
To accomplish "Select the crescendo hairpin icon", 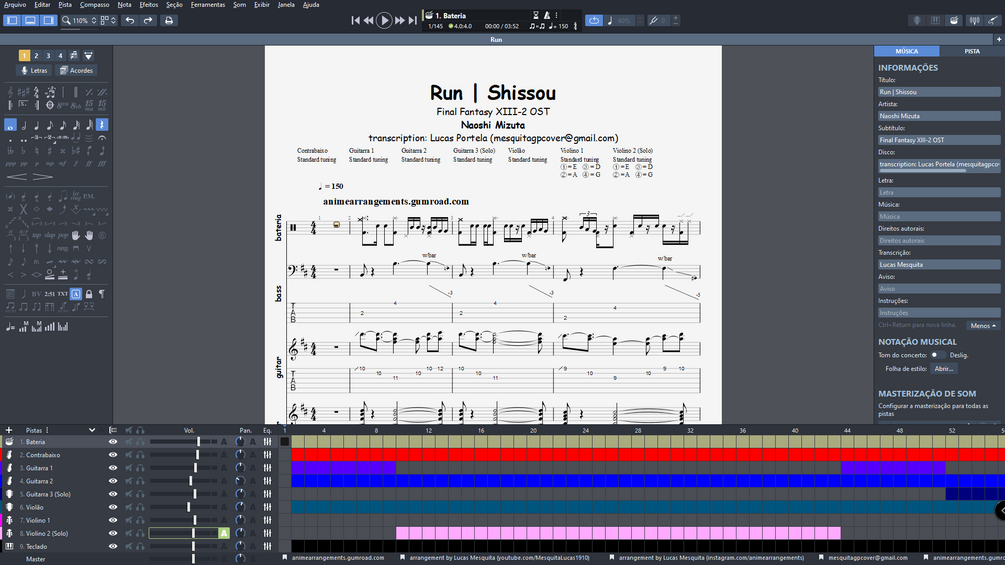I will pyautogui.click(x=17, y=177).
